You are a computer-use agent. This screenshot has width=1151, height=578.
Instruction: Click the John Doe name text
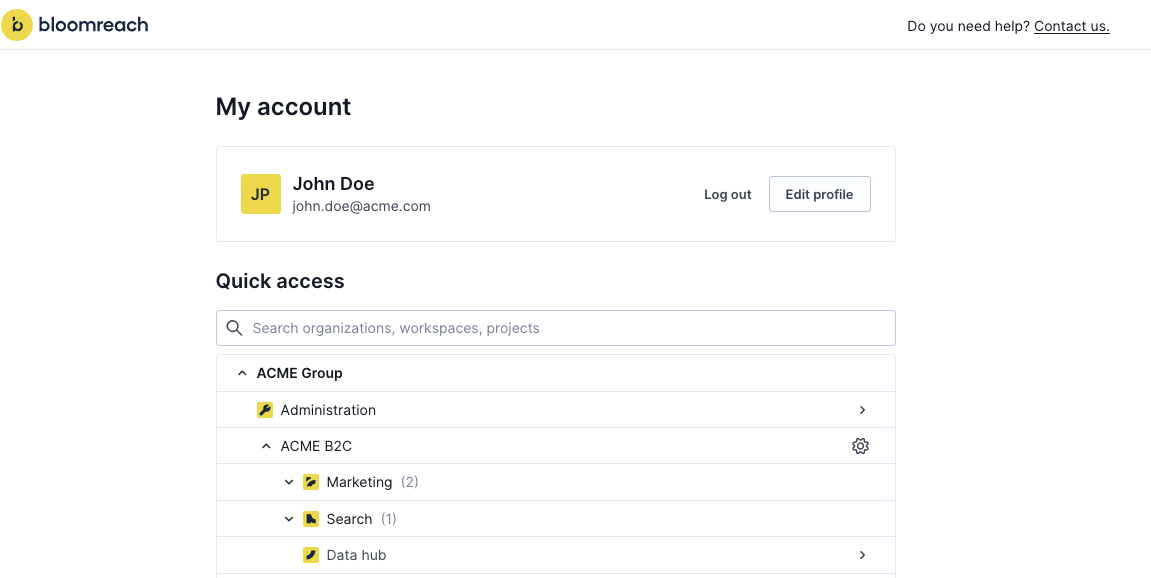point(333,184)
